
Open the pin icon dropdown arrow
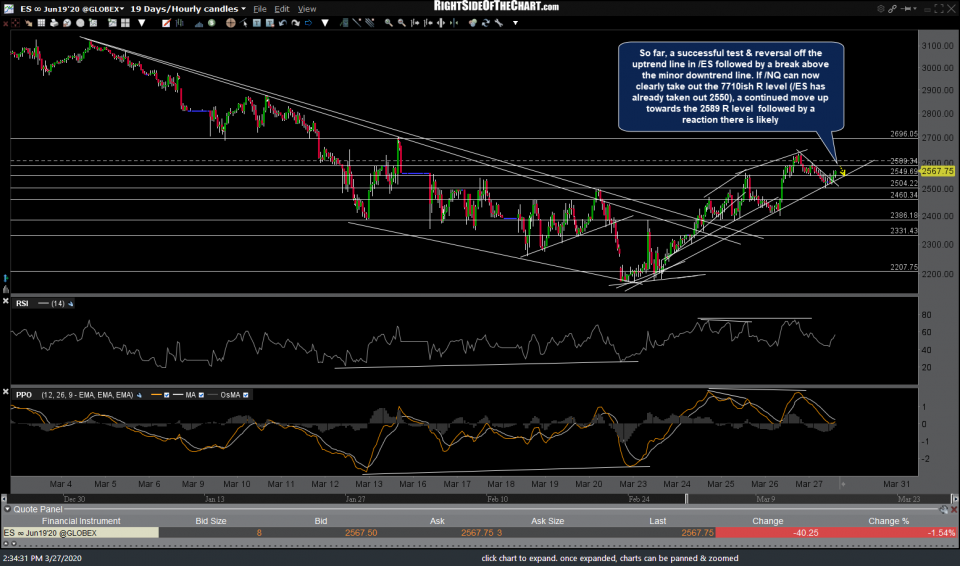[914, 9]
